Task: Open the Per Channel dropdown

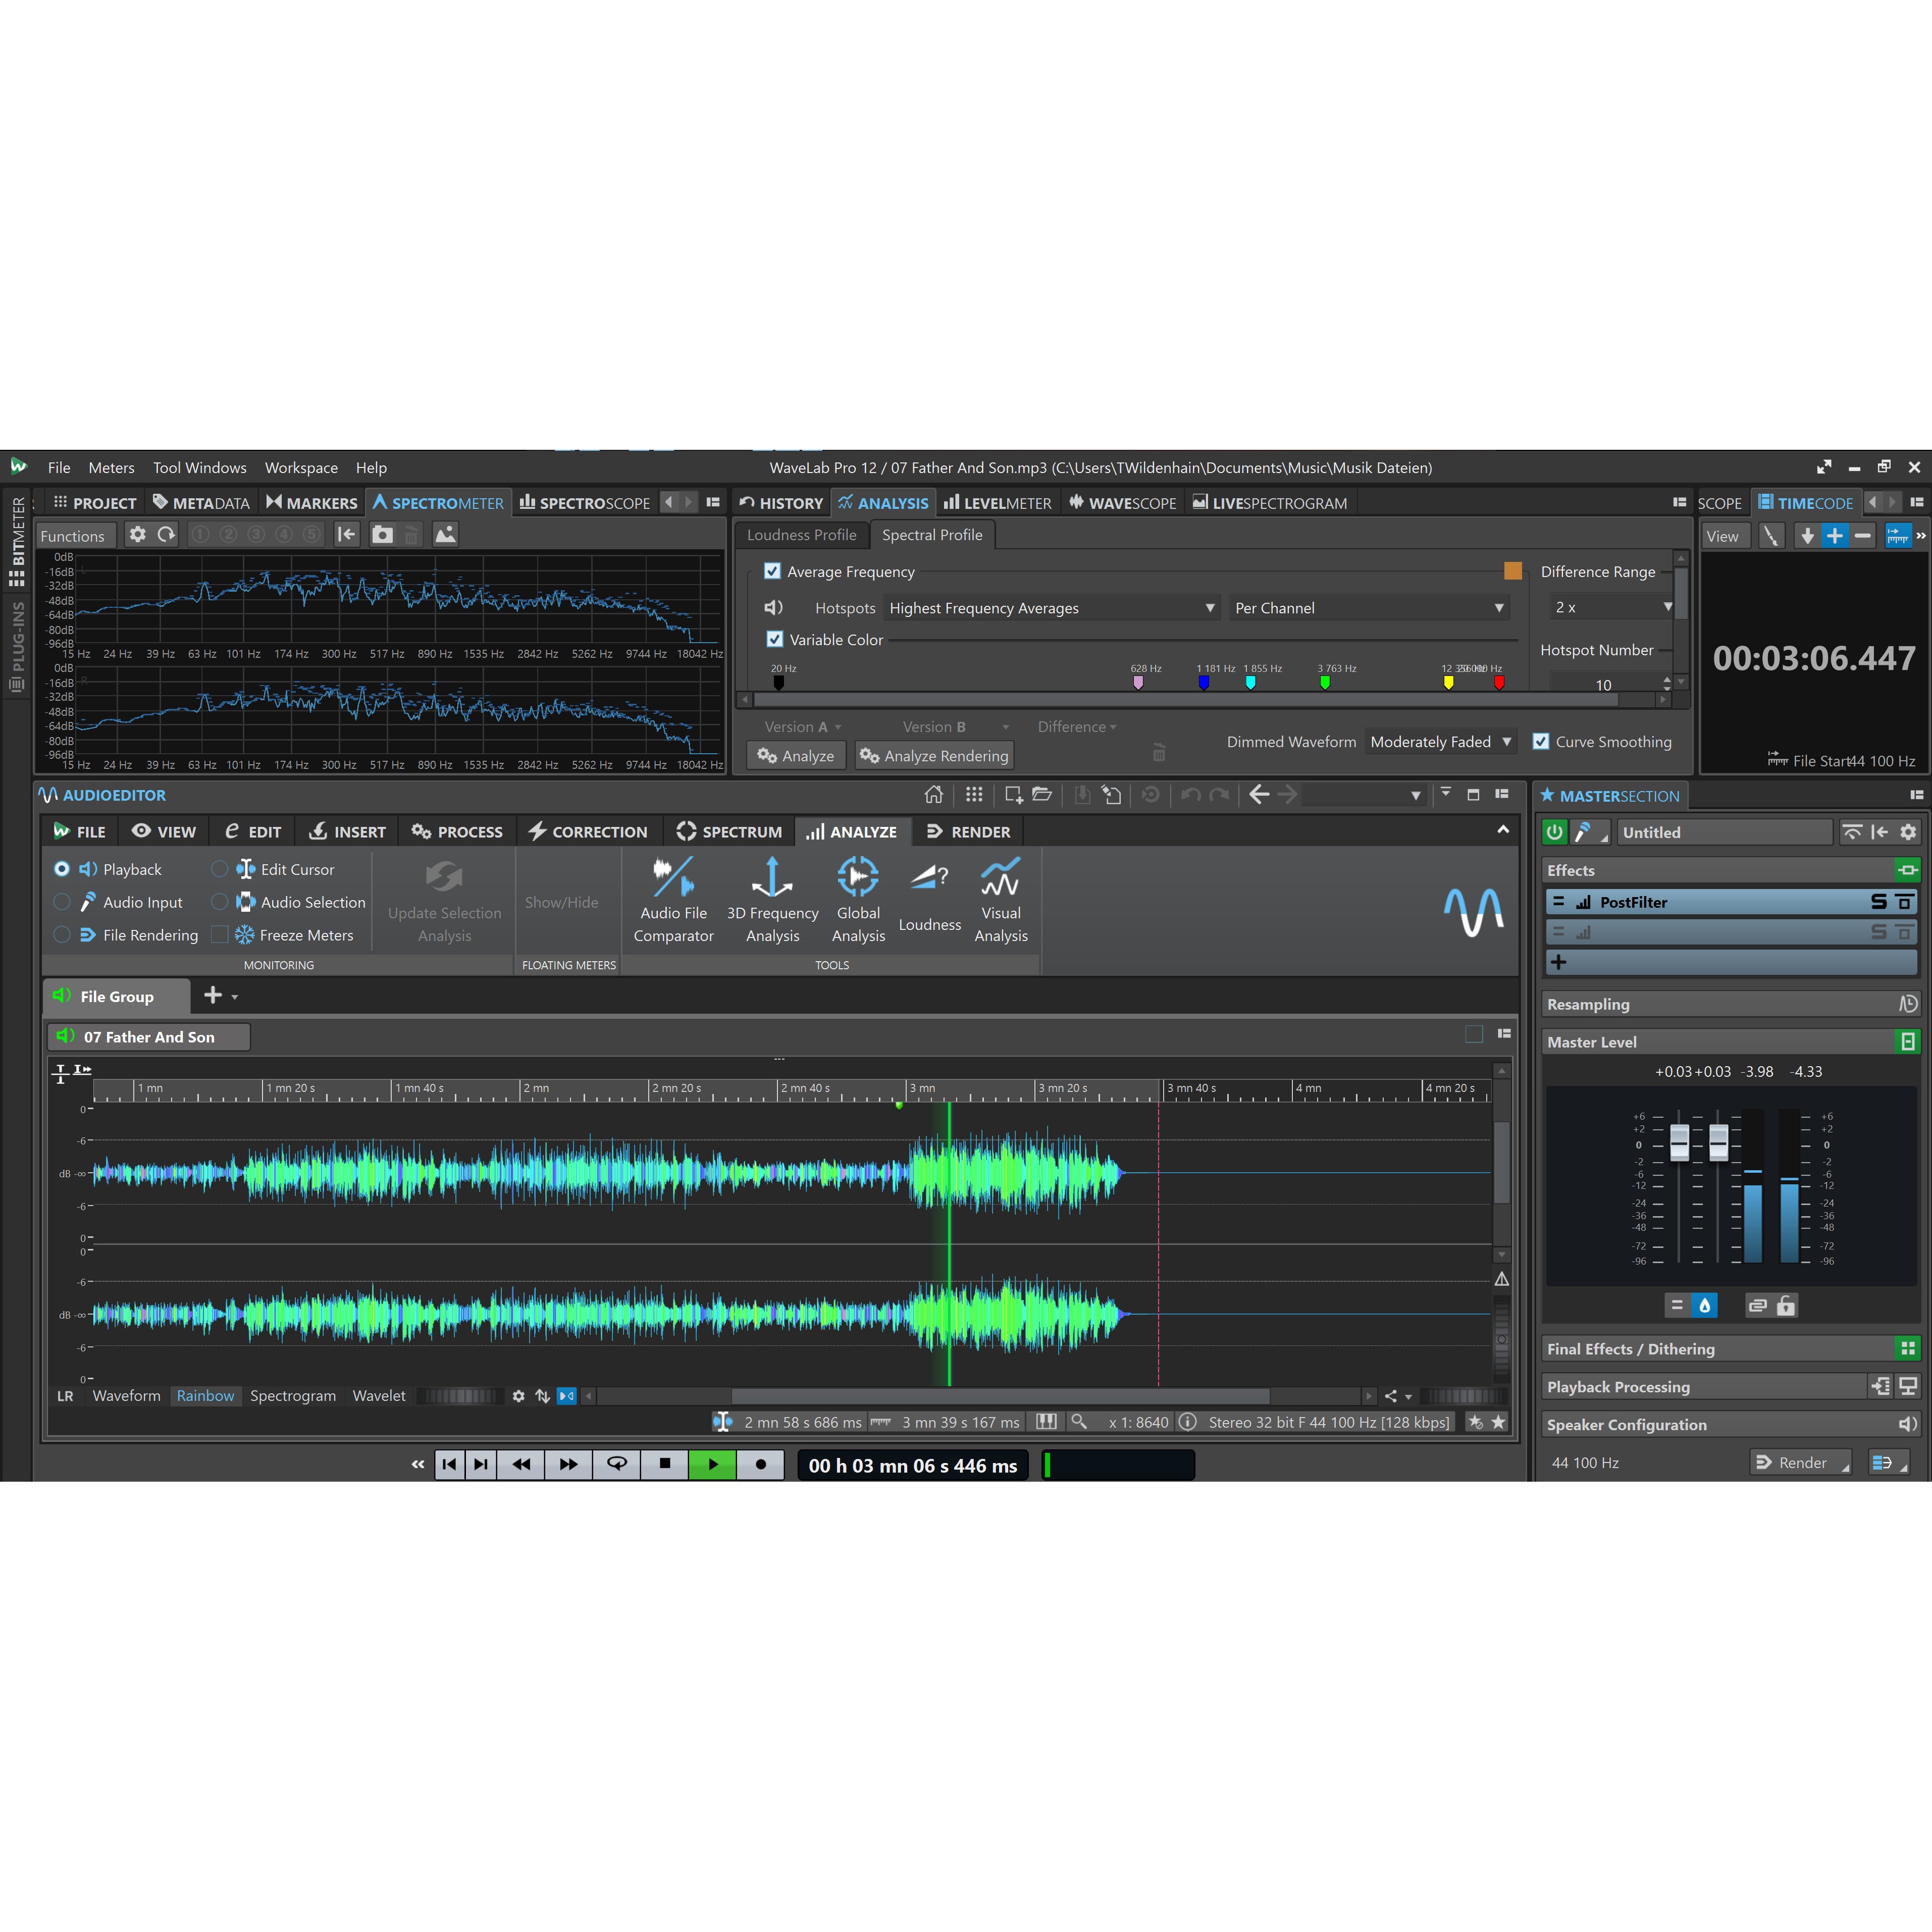Action: (x=1369, y=608)
